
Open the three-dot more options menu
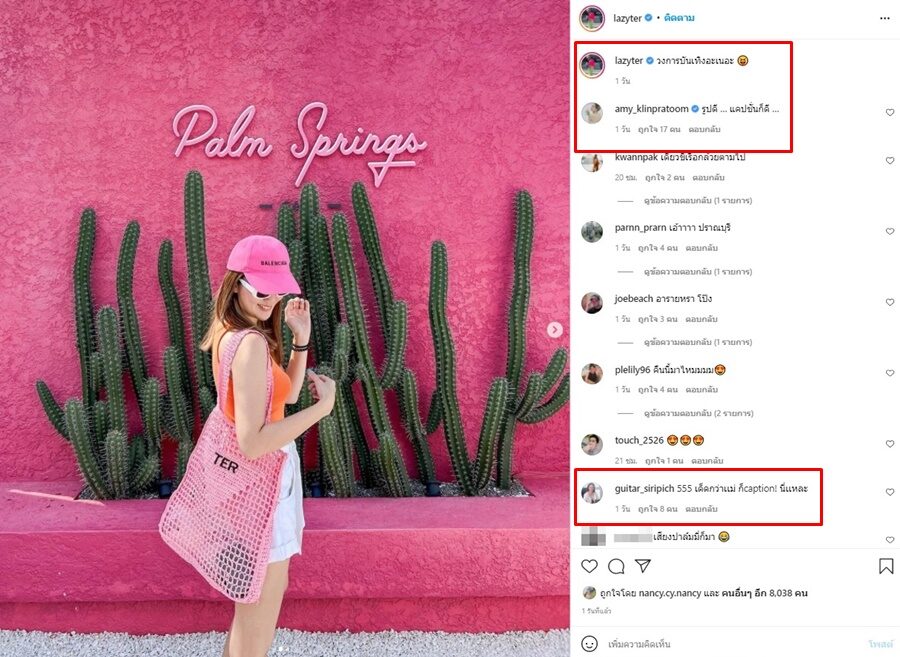pos(885,18)
